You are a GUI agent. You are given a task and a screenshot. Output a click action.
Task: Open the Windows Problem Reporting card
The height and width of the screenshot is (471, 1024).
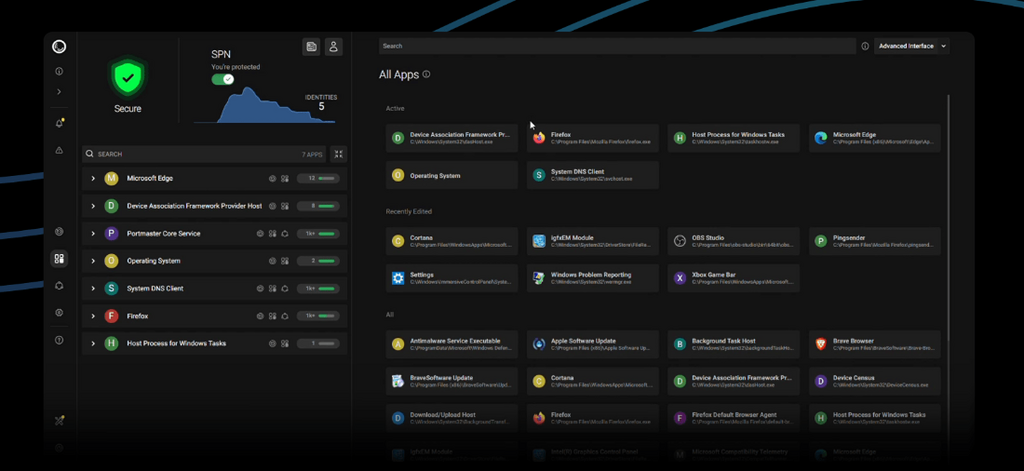click(593, 278)
